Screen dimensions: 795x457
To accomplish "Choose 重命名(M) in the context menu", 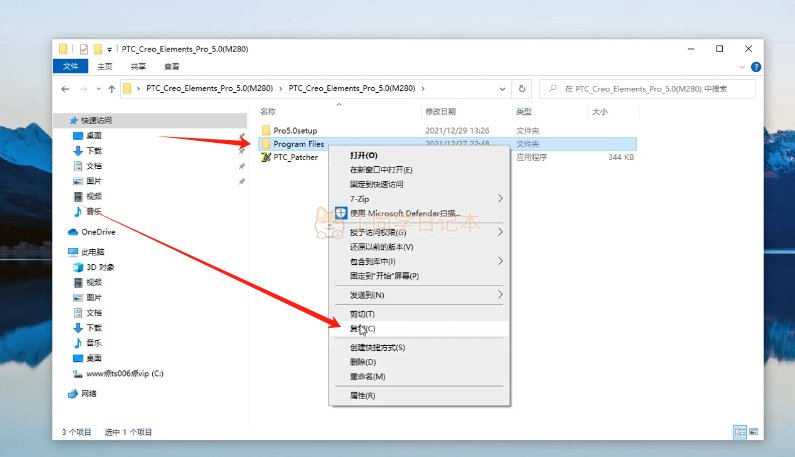I will [x=367, y=377].
